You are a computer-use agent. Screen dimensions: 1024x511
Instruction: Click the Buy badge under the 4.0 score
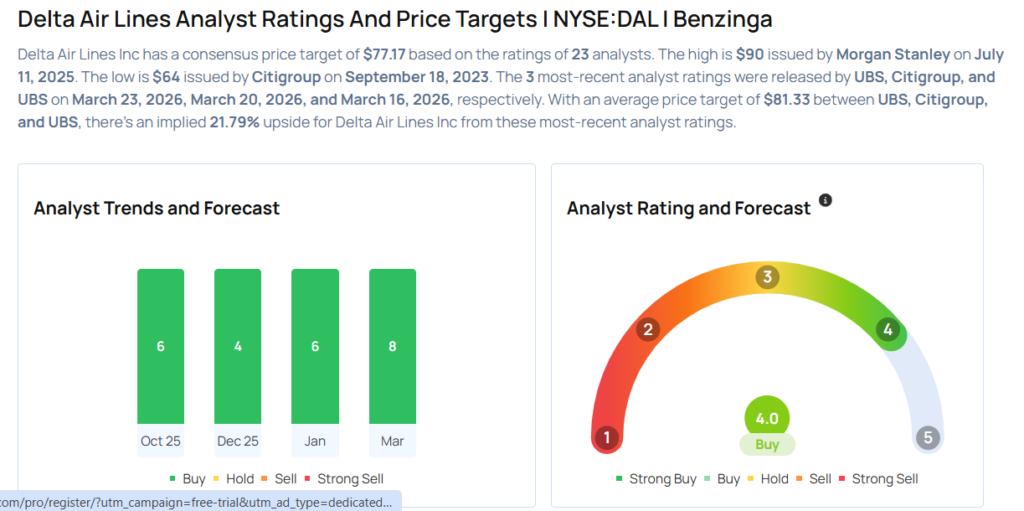(x=767, y=444)
